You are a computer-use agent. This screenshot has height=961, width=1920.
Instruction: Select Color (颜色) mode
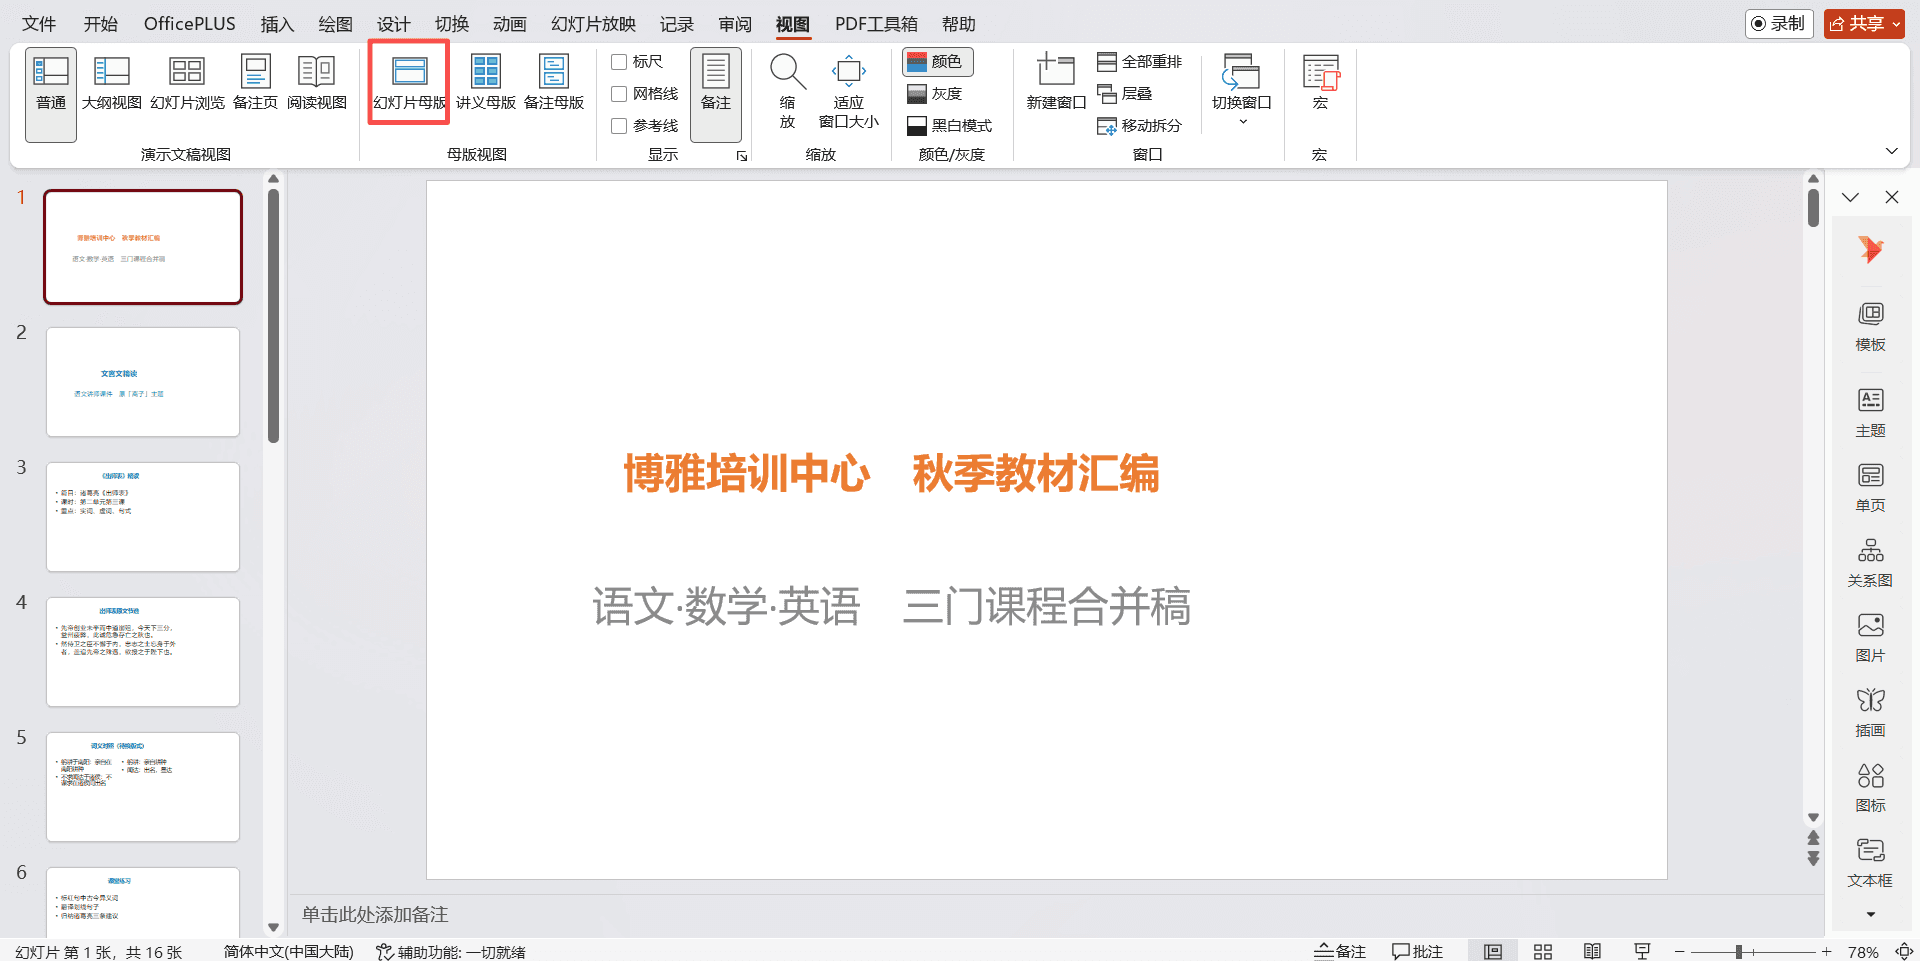coord(938,62)
